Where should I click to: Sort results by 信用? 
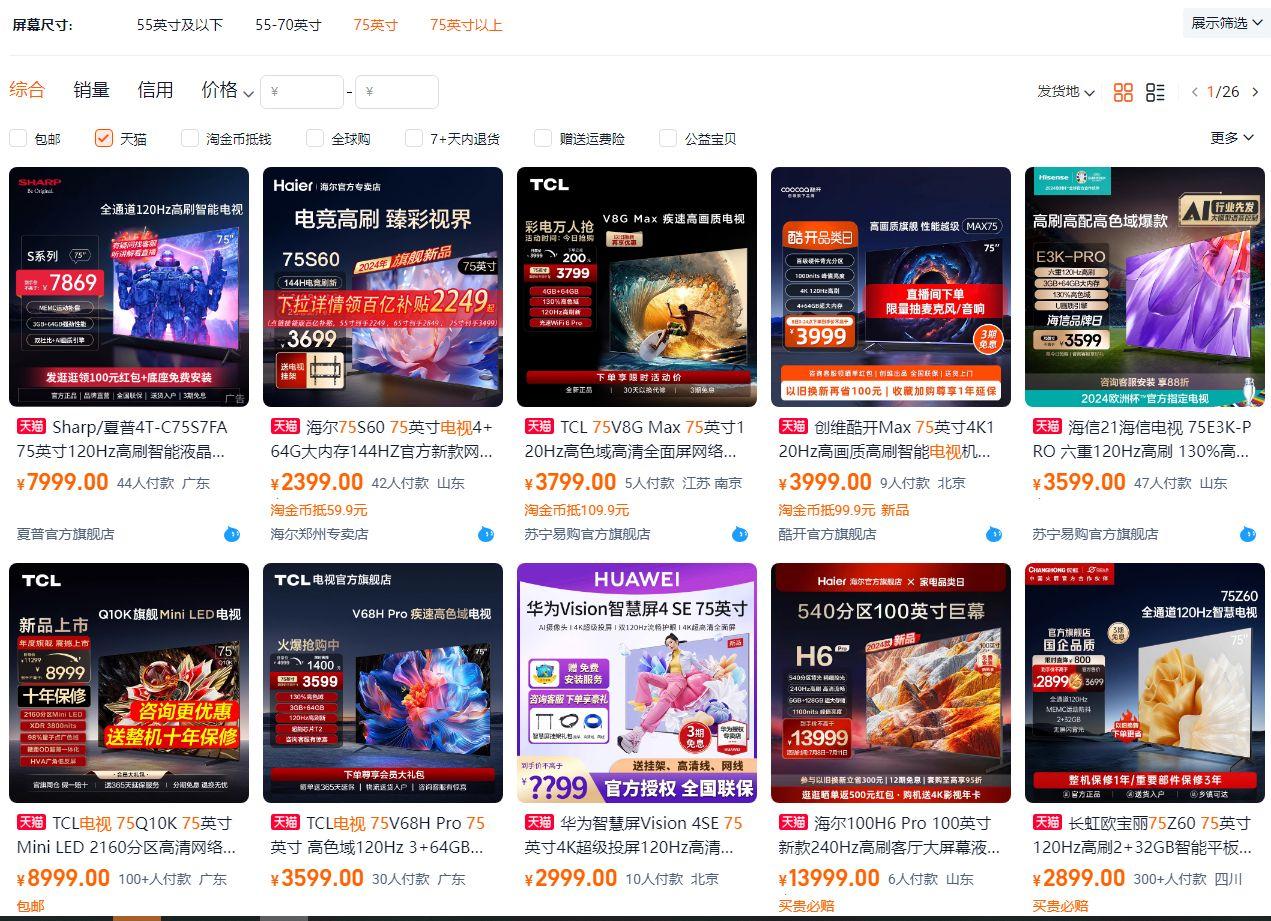[155, 89]
